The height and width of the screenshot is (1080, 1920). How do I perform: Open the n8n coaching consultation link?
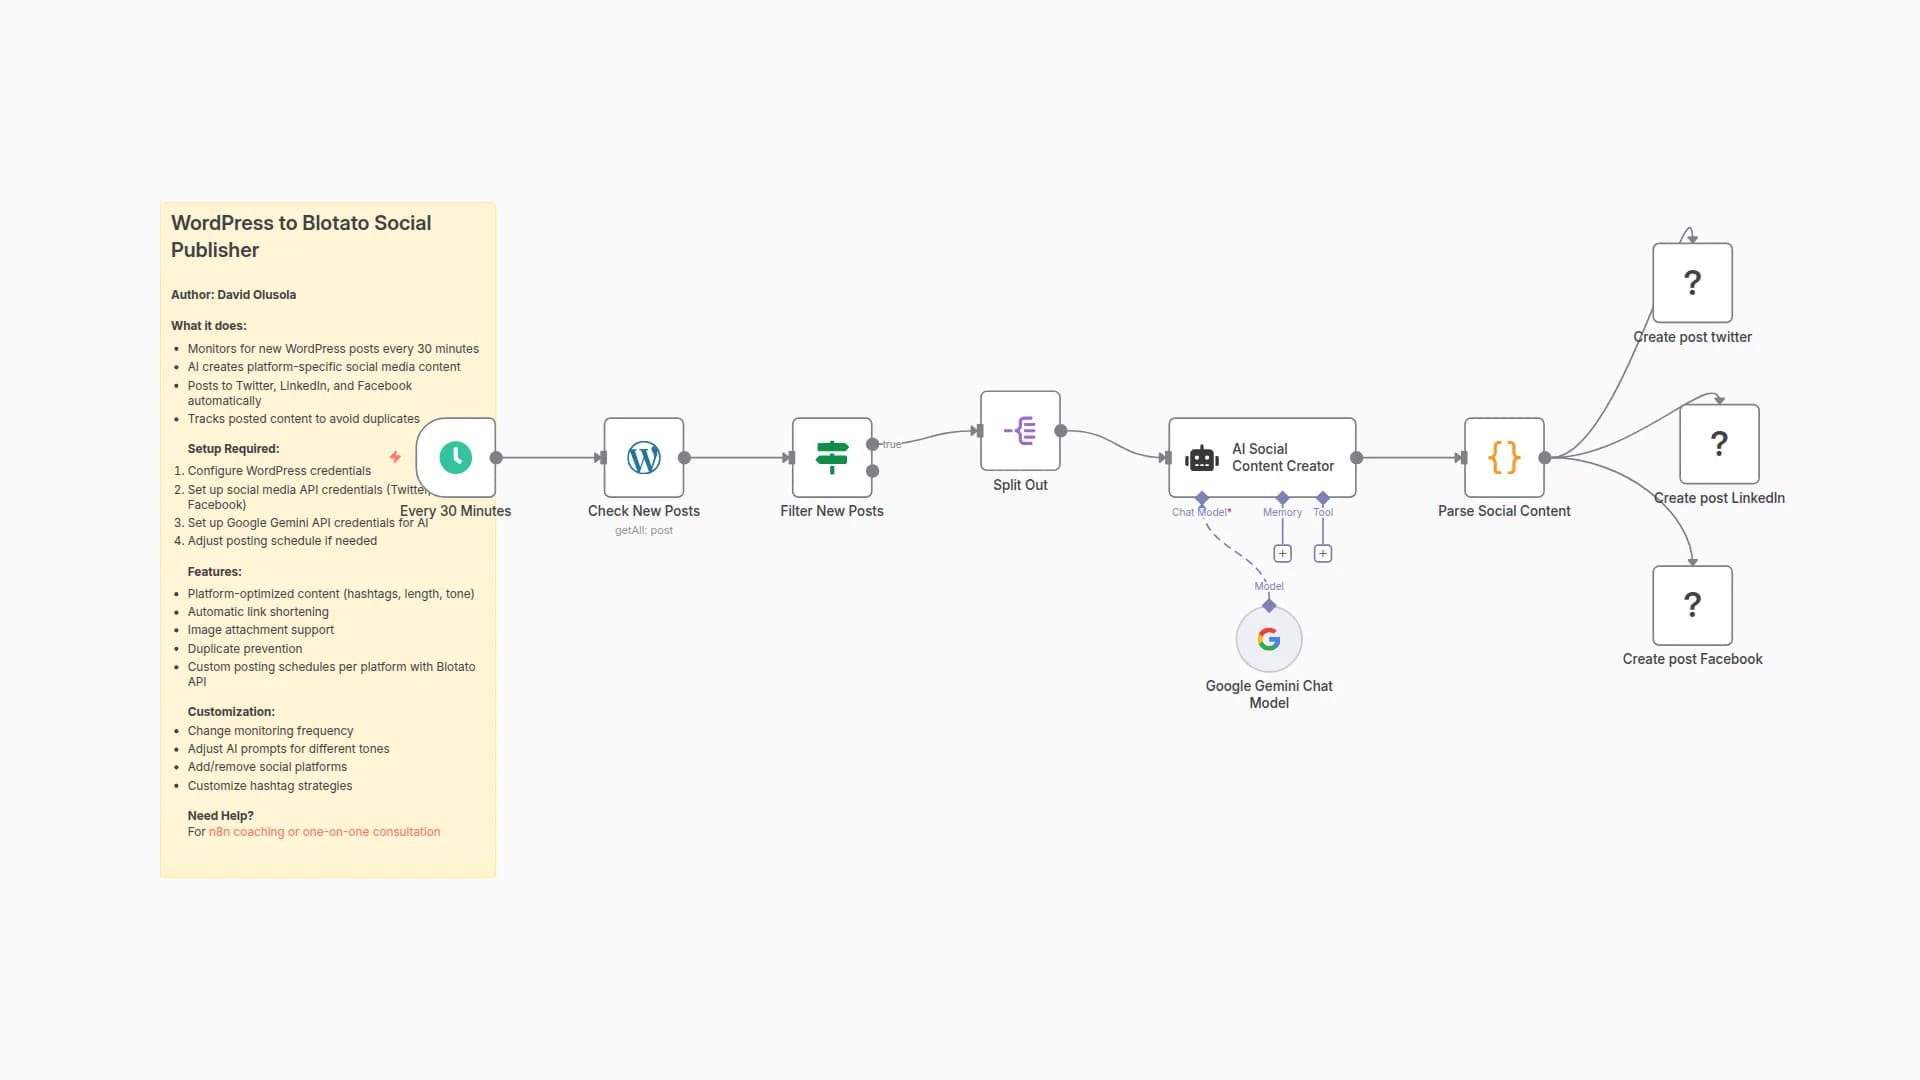click(x=324, y=832)
